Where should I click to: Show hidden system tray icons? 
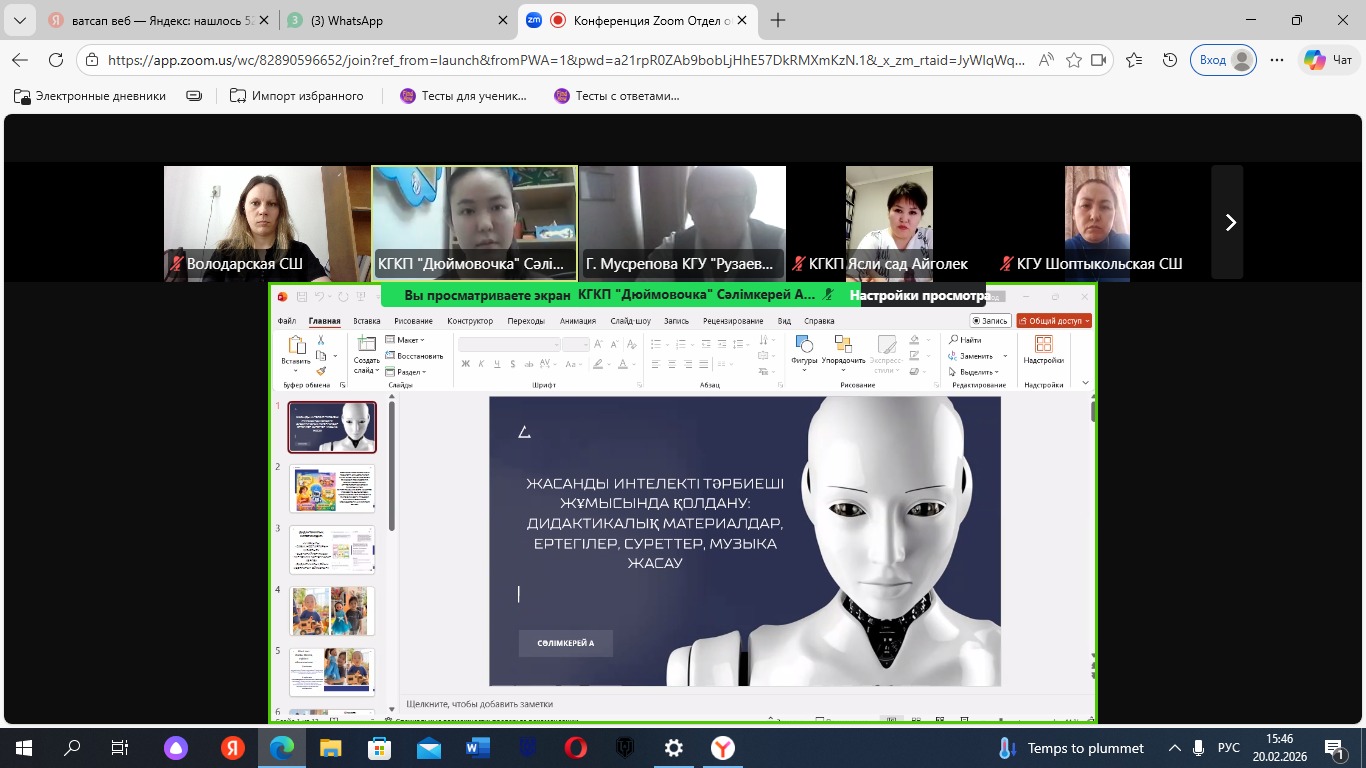[1176, 748]
